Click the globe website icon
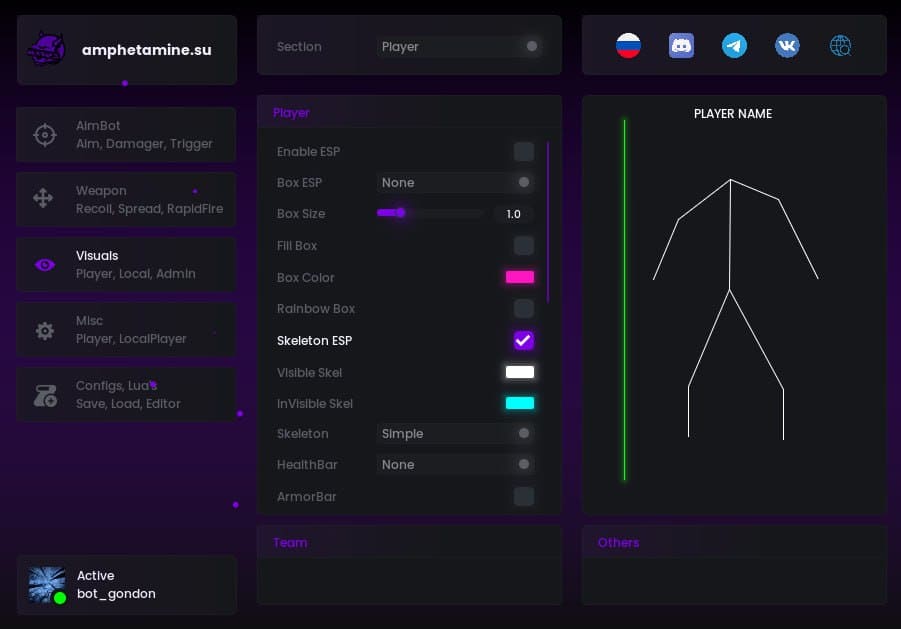Viewport: 901px width, 629px height. [840, 45]
